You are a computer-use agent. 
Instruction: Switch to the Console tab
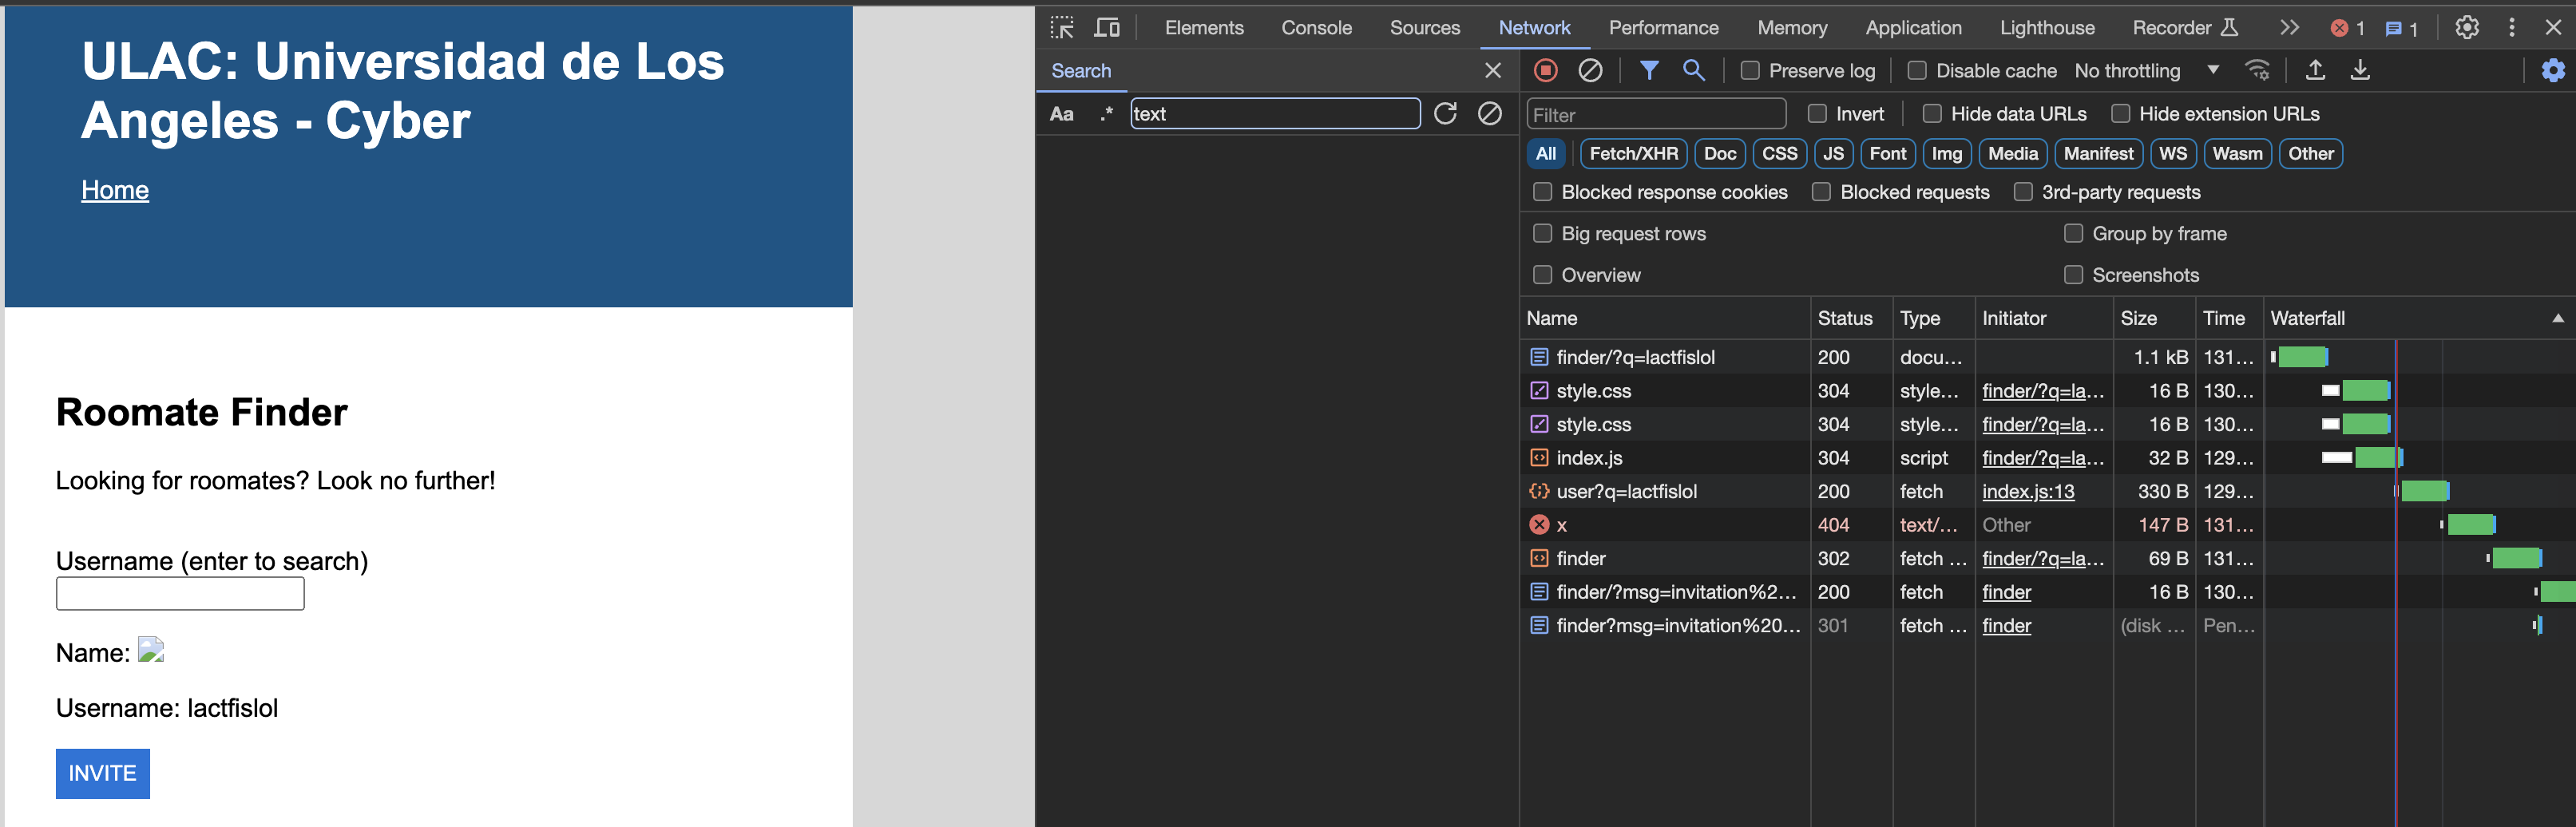pos(1316,28)
